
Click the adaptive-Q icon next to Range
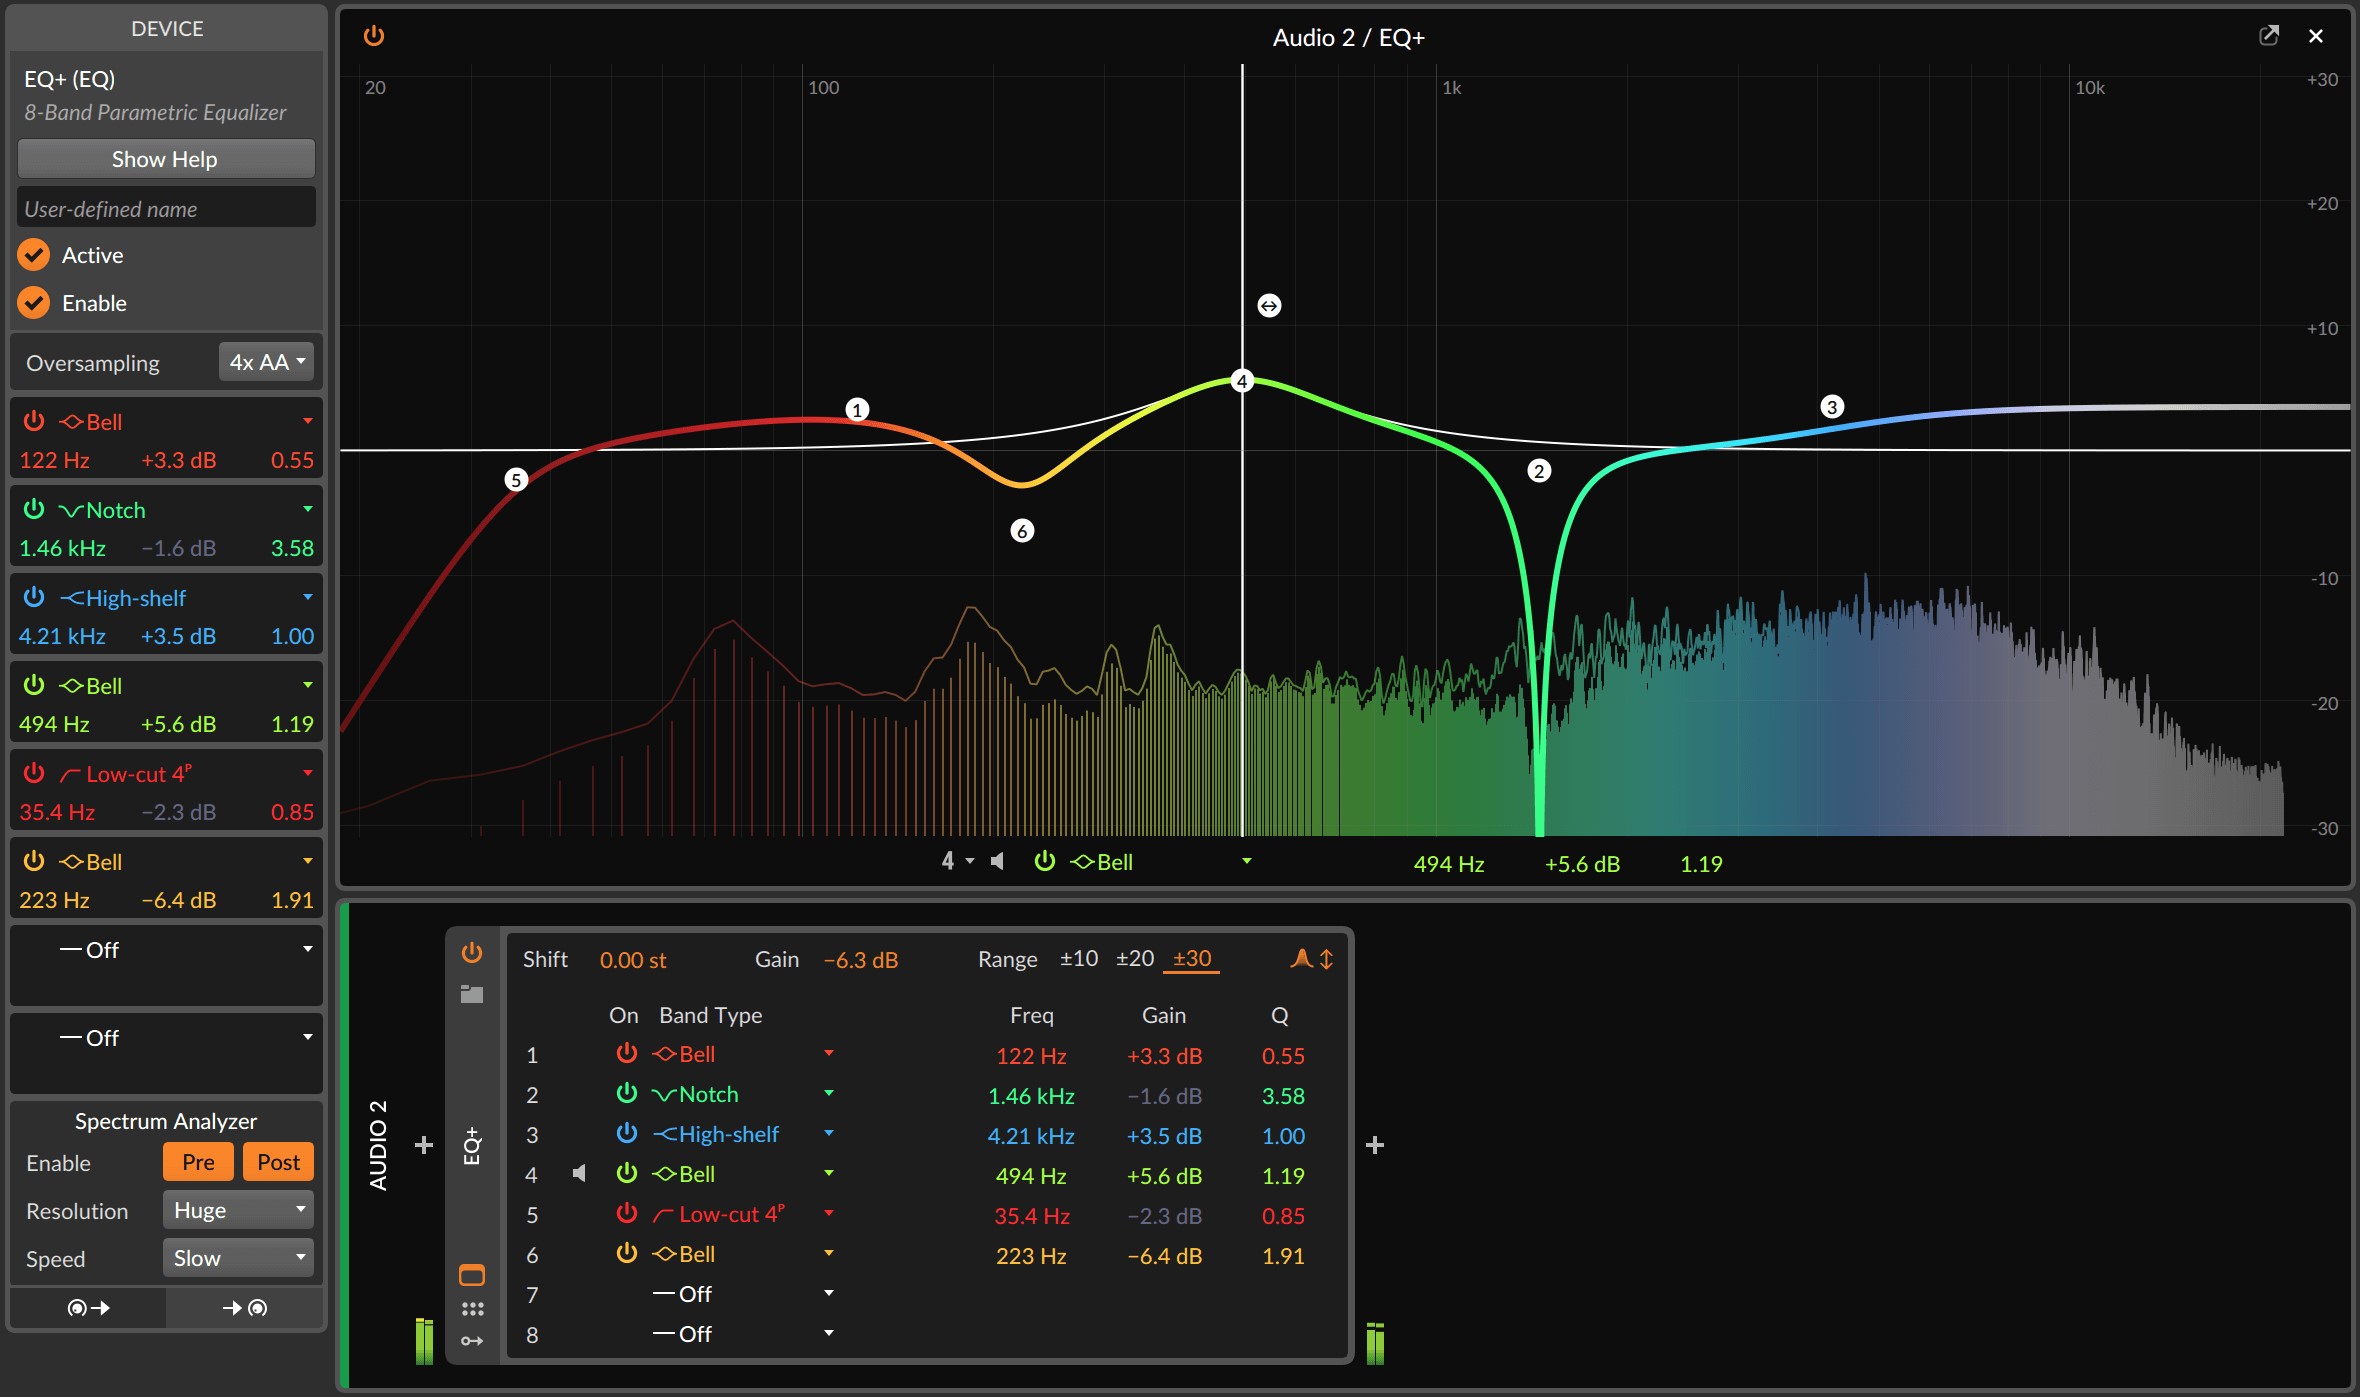pyautogui.click(x=1301, y=959)
